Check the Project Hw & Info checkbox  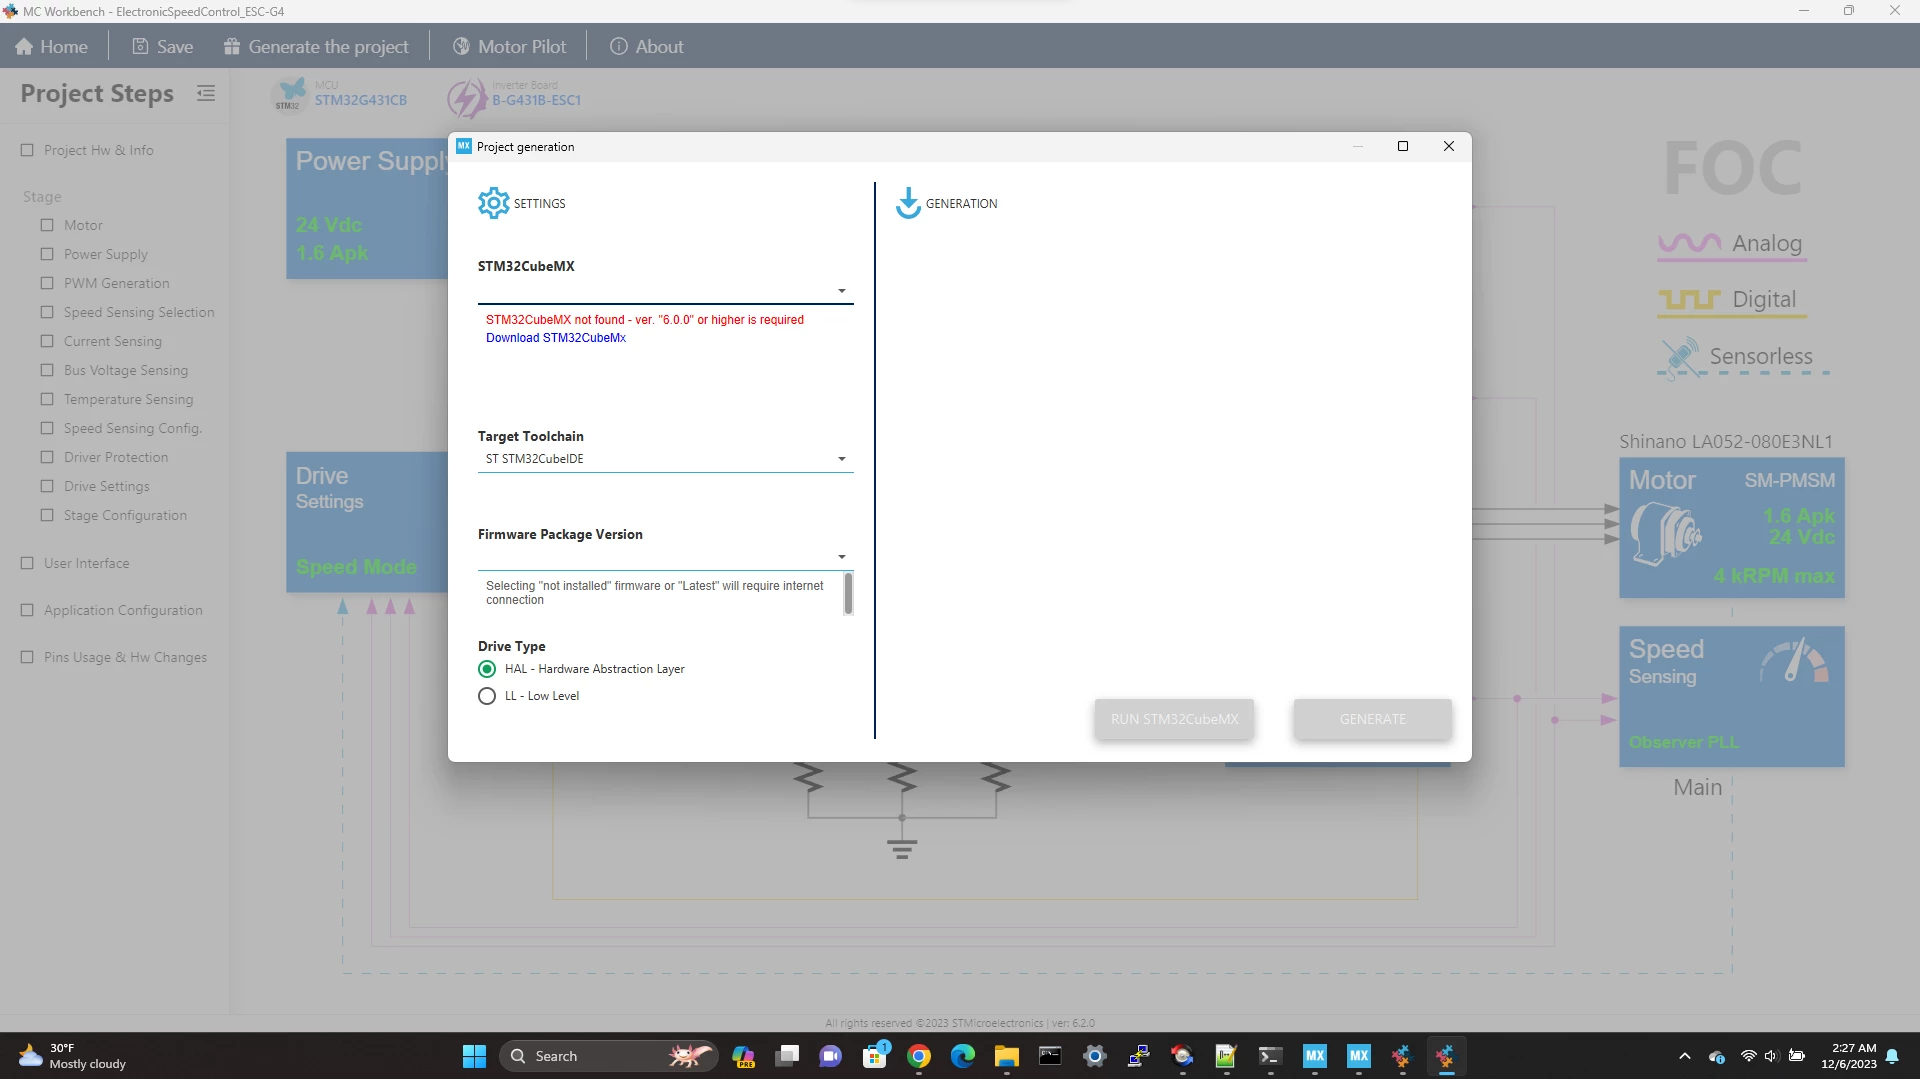pos(27,150)
